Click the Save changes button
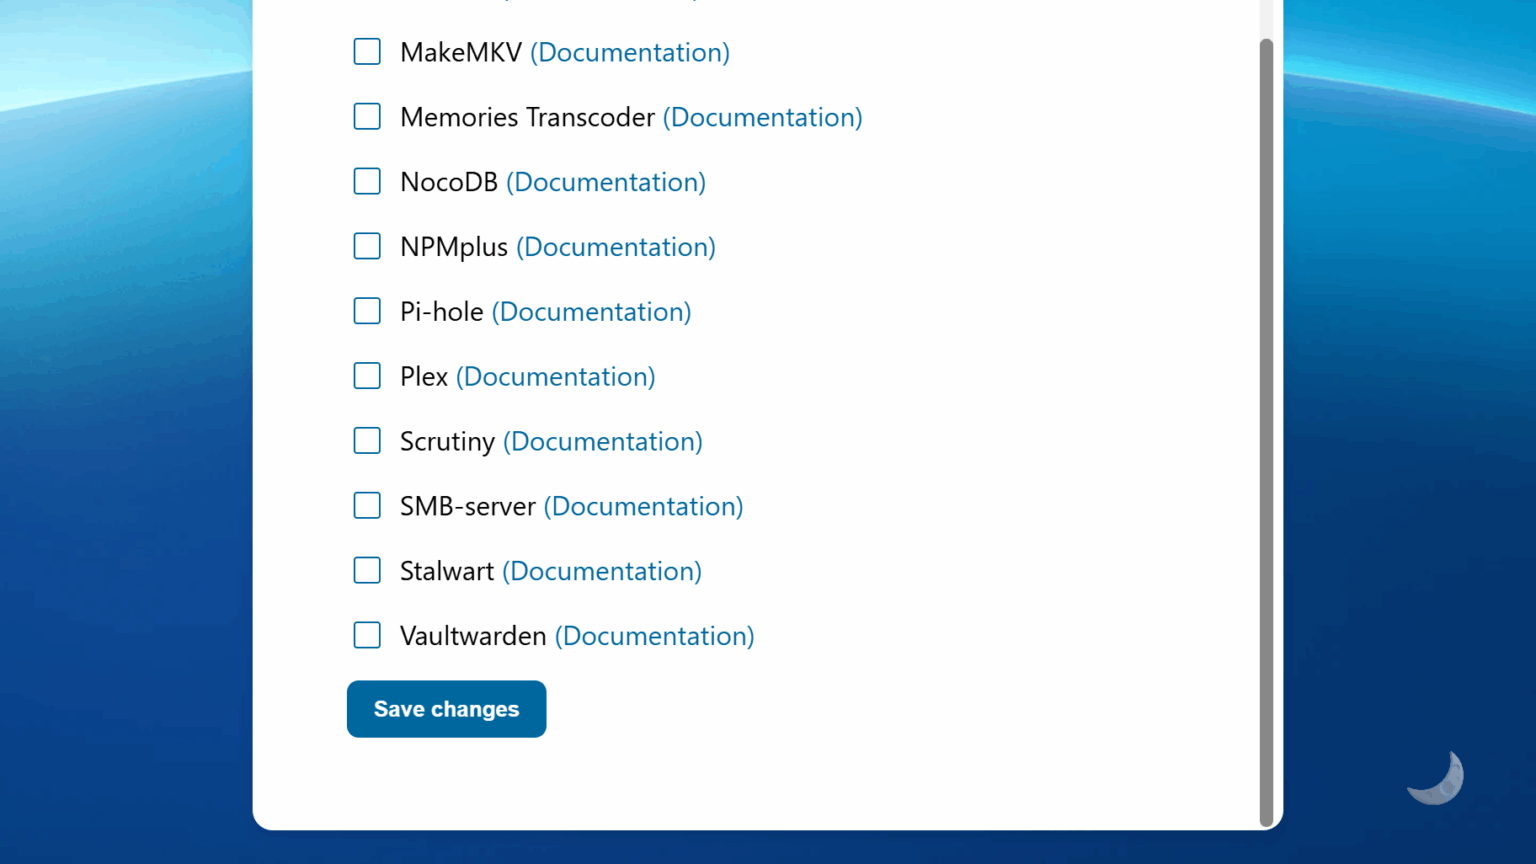The height and width of the screenshot is (864, 1536). [446, 709]
